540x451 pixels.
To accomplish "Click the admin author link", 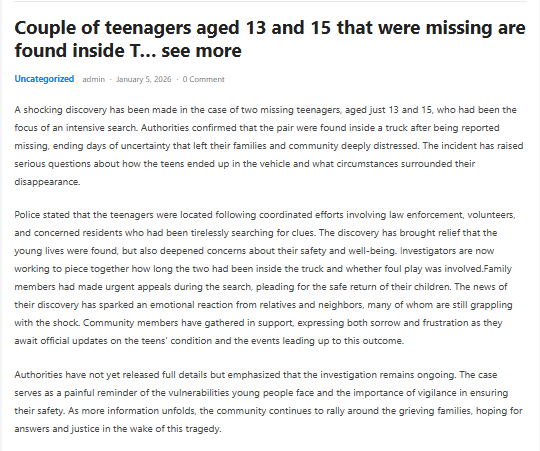I will tap(93, 79).
